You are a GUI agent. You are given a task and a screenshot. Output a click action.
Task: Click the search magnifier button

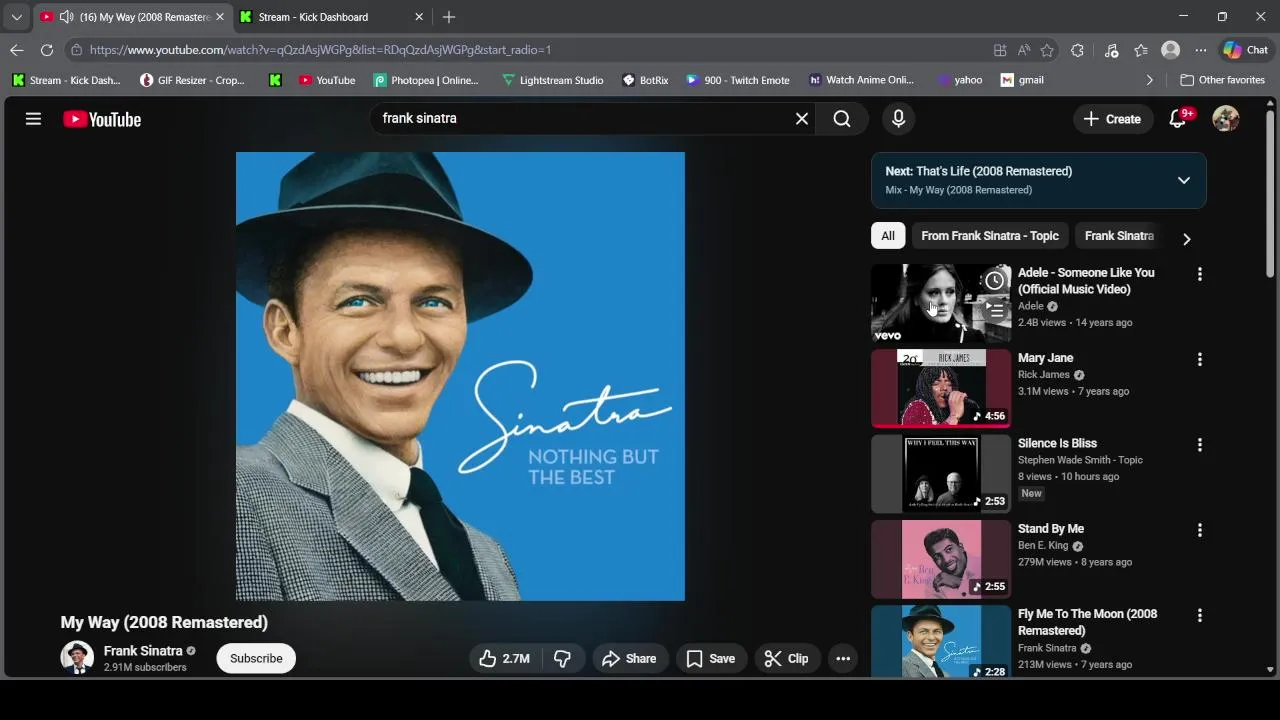pos(842,119)
